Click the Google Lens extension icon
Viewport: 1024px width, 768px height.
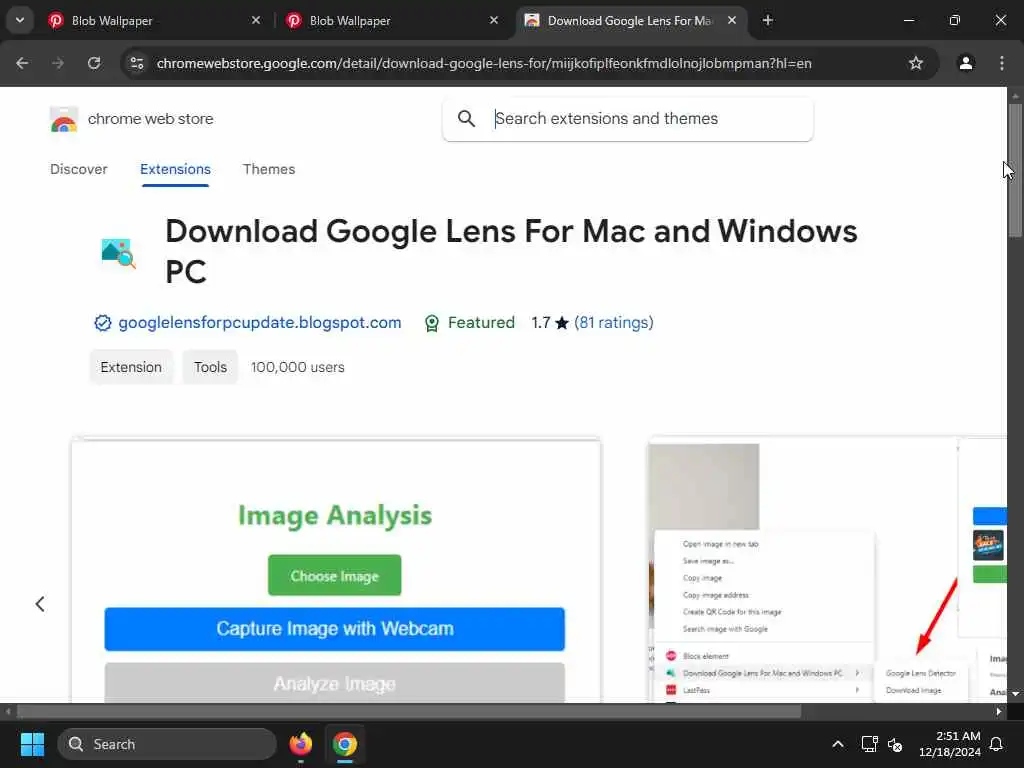coord(118,253)
